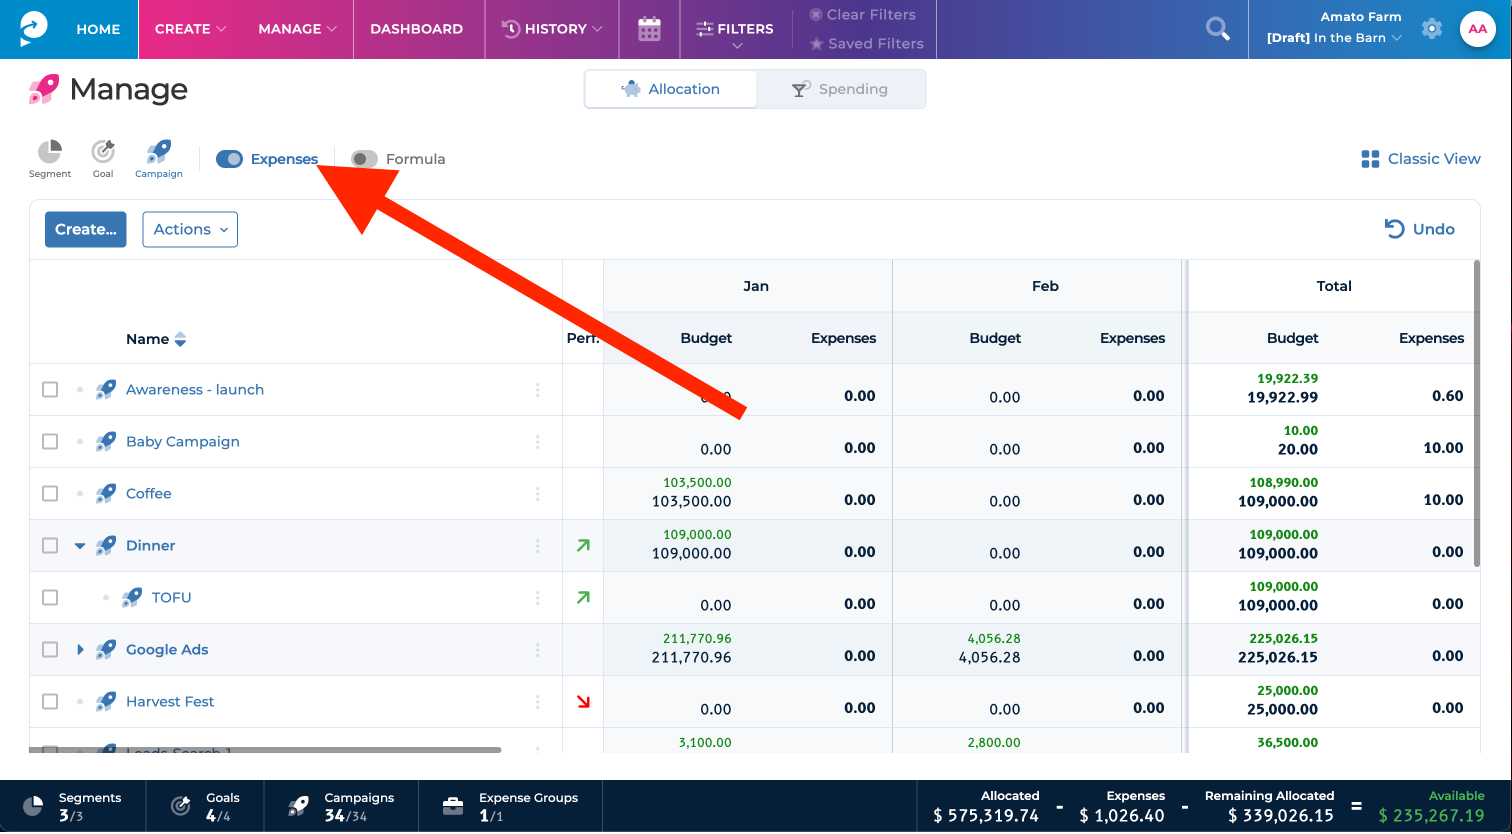This screenshot has height=834, width=1512.
Task: Open kebab menu for Coffee row
Action: click(x=537, y=494)
